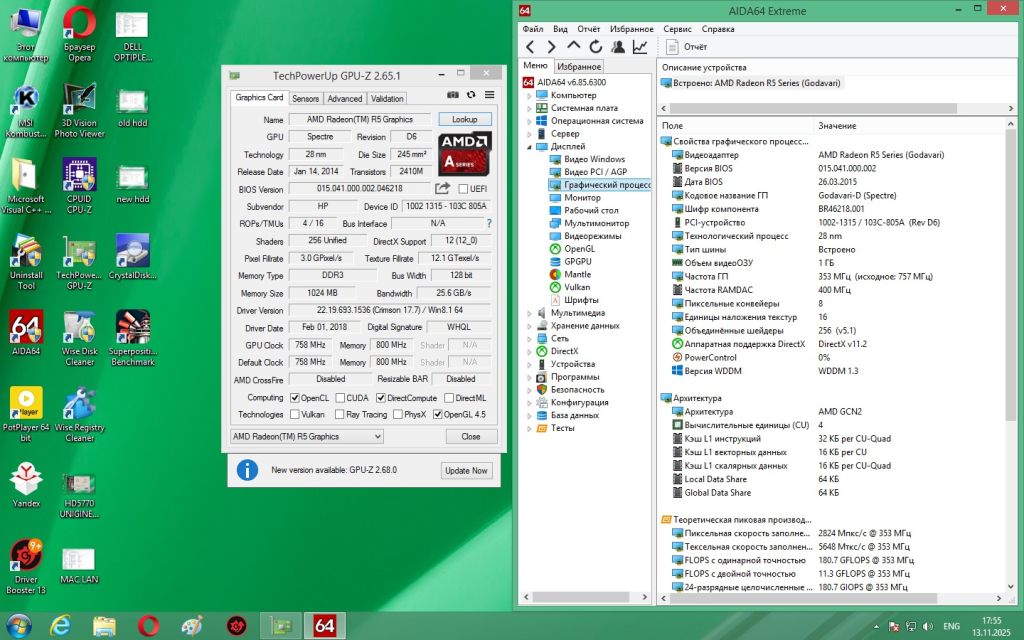Expand the Компьютер tree node
This screenshot has height=640, width=1024.
[529, 95]
